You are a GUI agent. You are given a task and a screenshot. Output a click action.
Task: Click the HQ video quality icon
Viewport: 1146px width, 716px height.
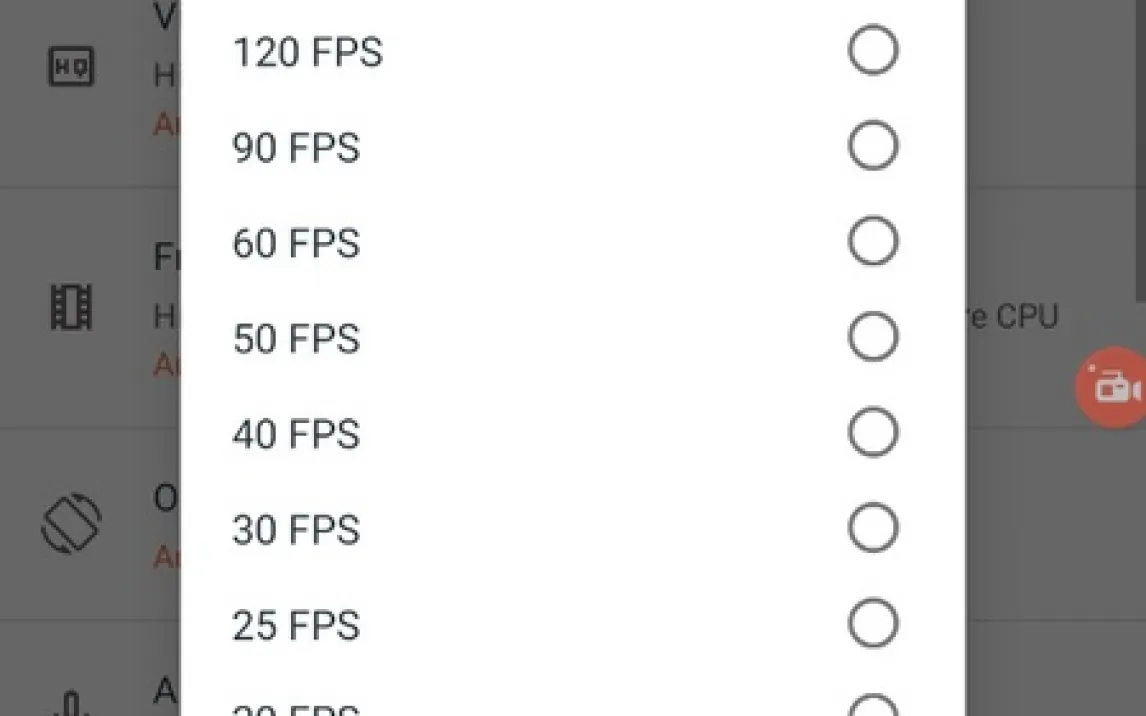click(x=72, y=67)
